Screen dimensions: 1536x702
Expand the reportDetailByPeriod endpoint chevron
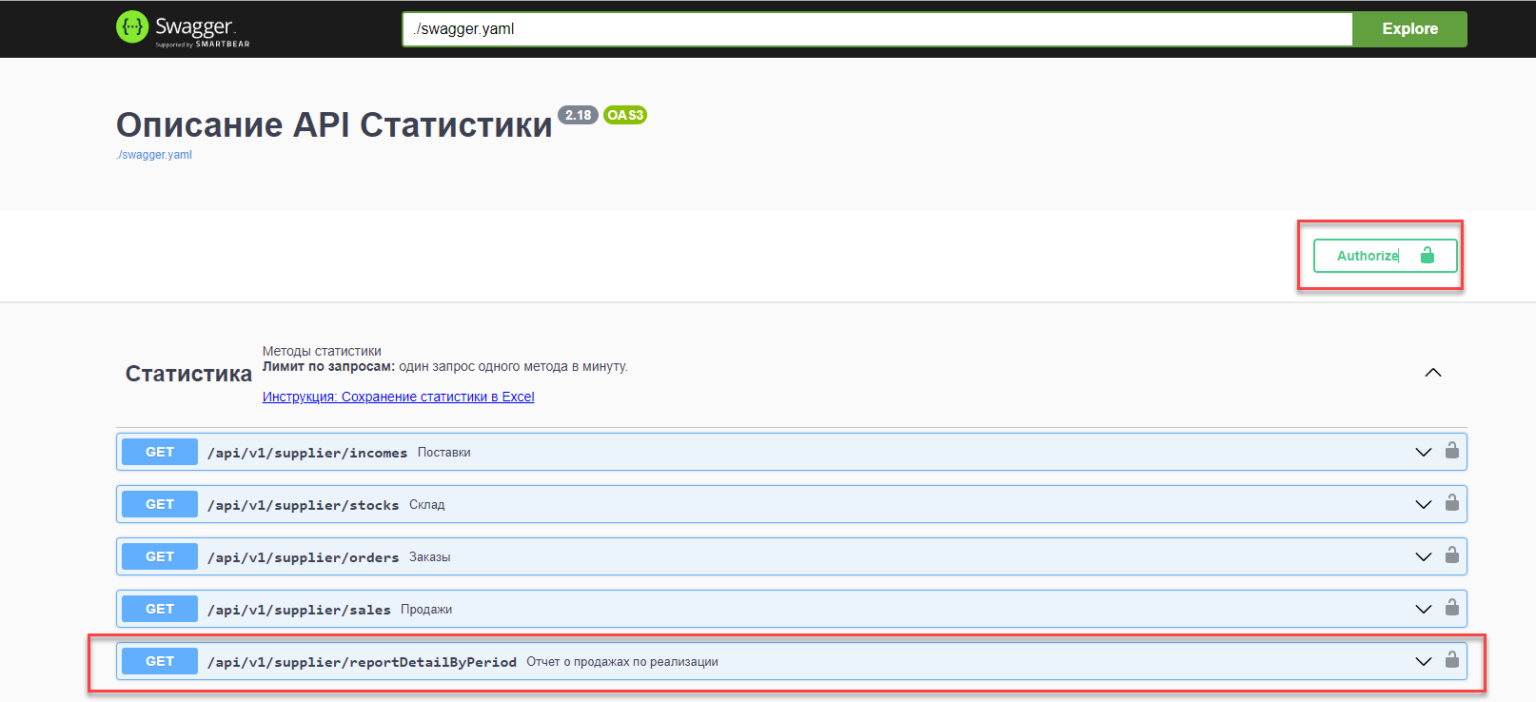[x=1423, y=661]
